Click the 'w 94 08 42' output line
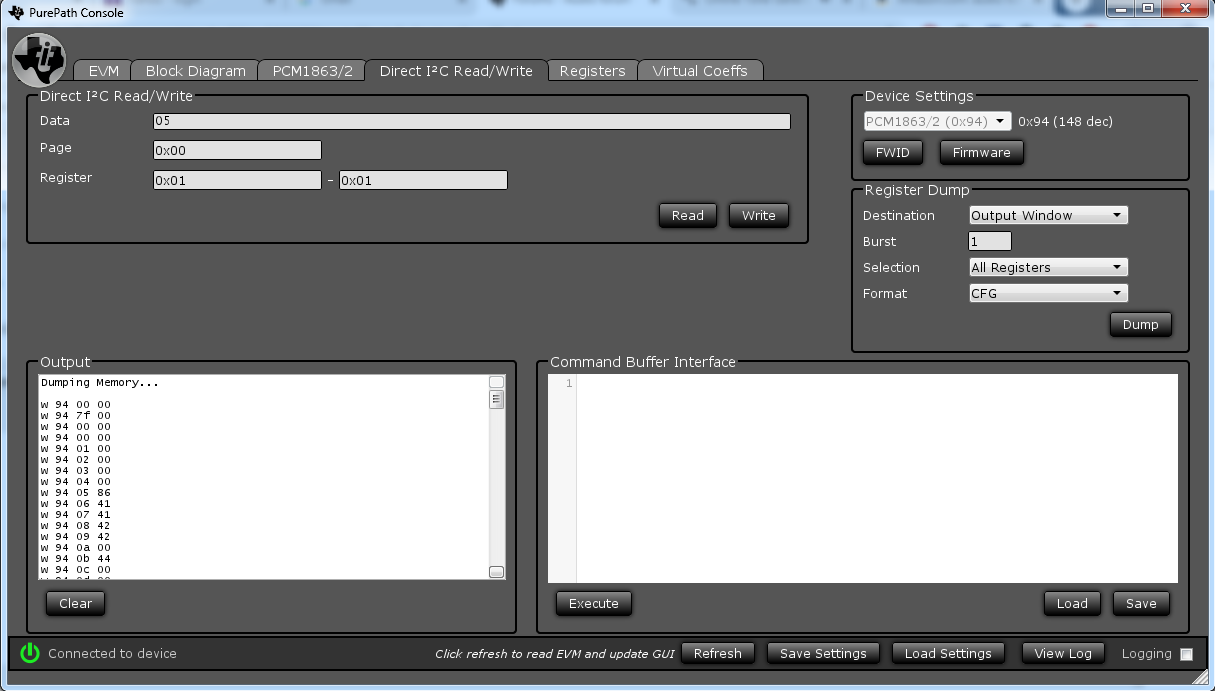The height and width of the screenshot is (691, 1215). coord(76,526)
